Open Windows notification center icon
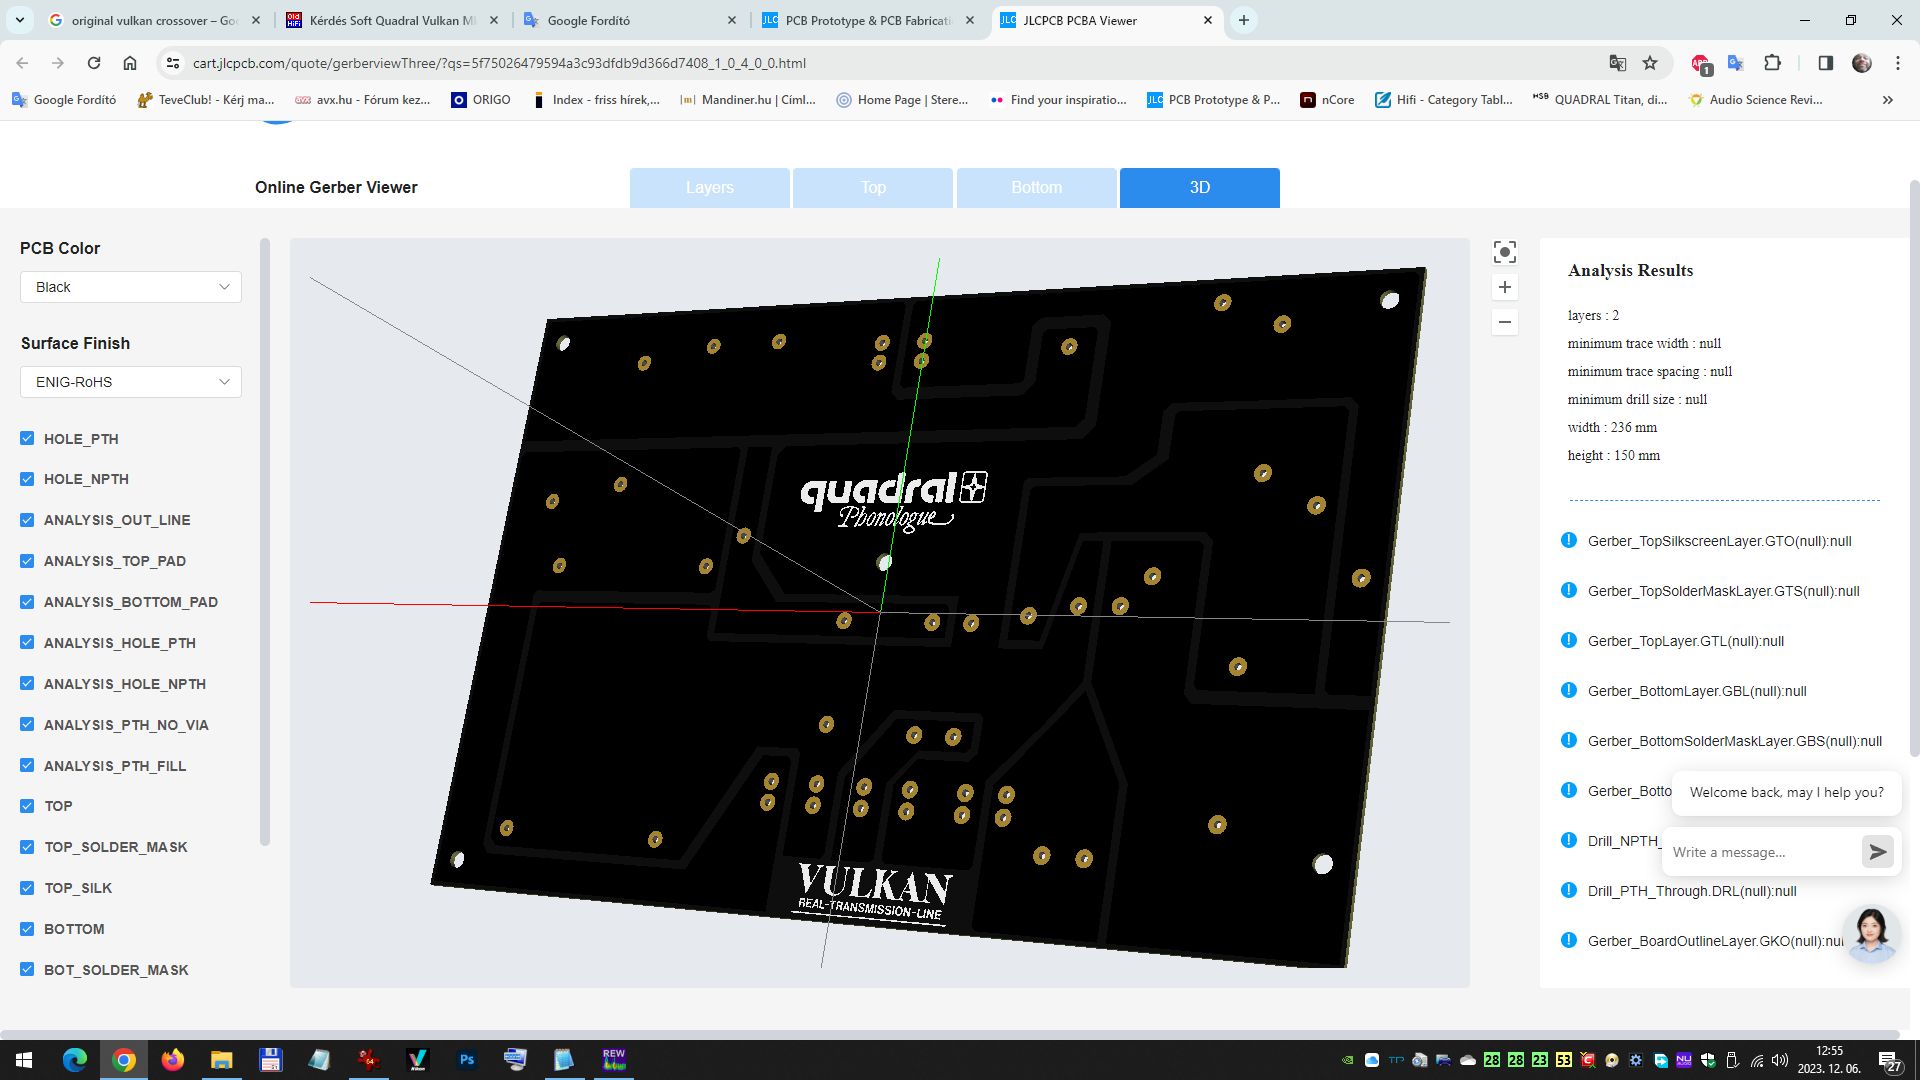 click(x=1889, y=1060)
